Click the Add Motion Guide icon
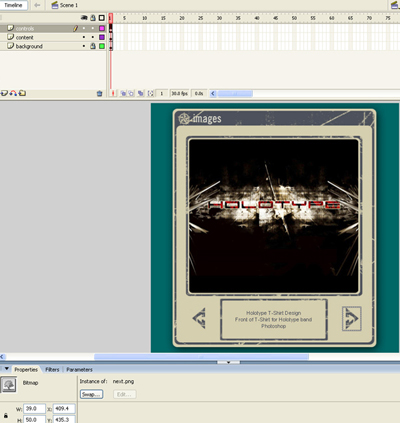This screenshot has width=400, height=423. point(13,93)
